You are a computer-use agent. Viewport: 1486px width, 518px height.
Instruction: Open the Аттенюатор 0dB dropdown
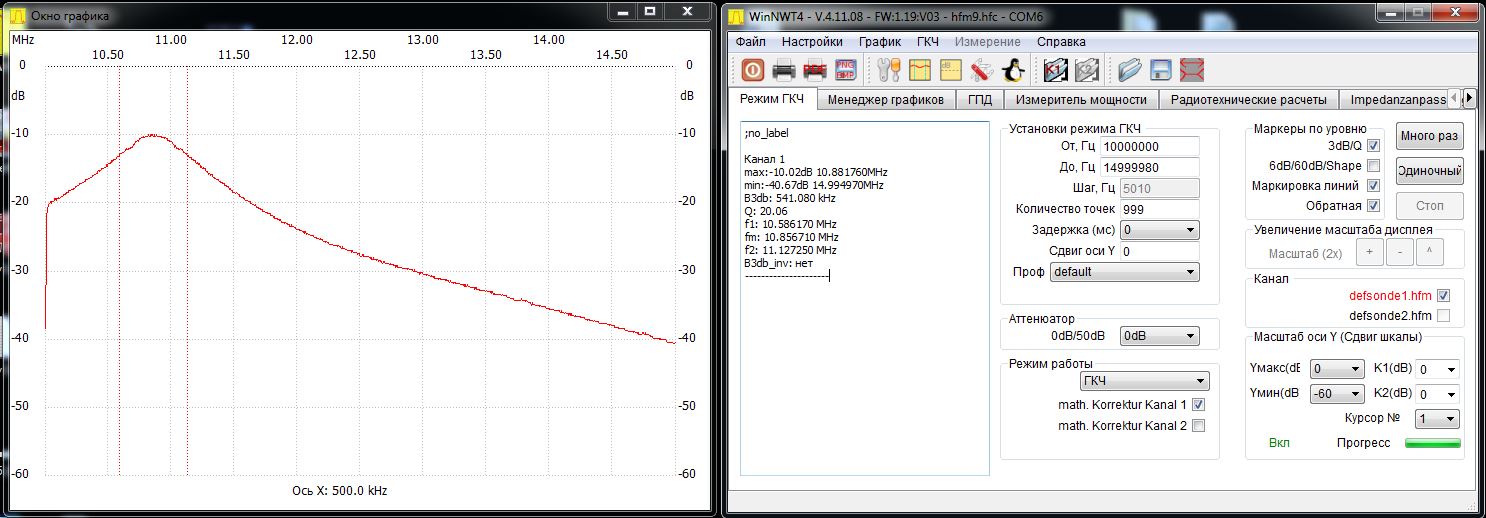coord(1159,336)
